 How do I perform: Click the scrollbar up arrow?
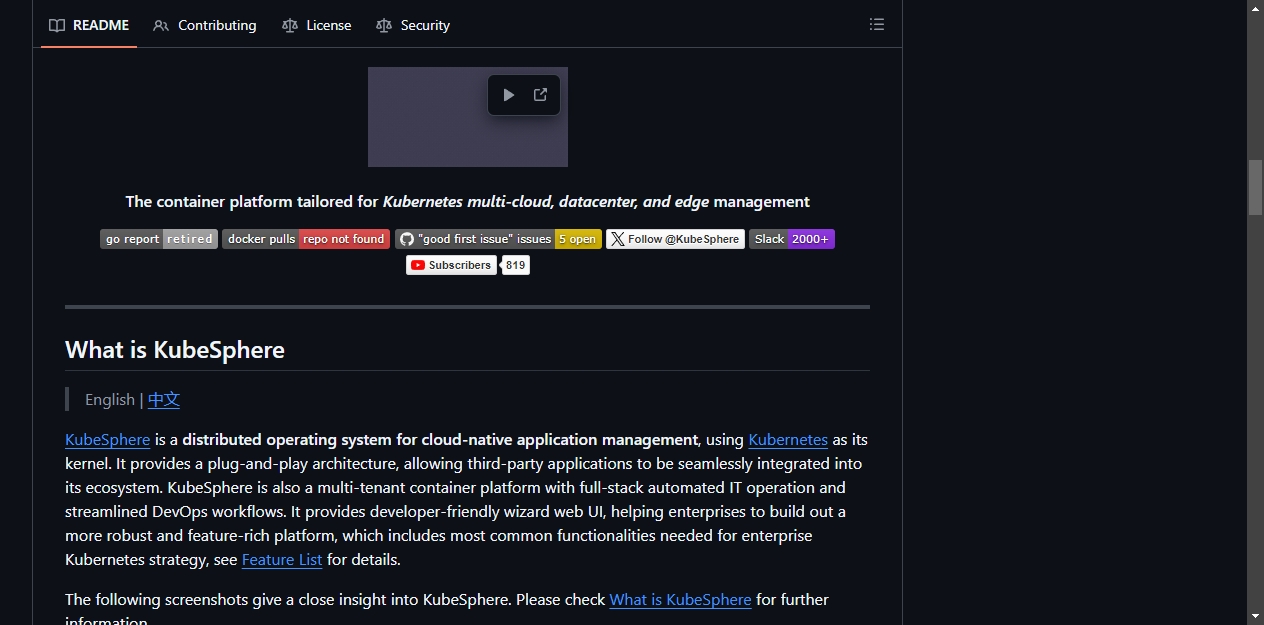pyautogui.click(x=1255, y=8)
